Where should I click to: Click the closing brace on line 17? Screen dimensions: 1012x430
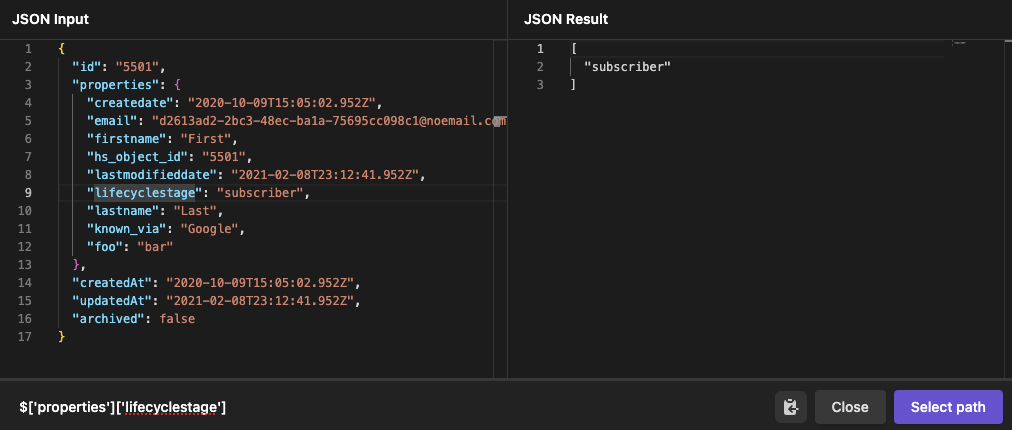(x=61, y=337)
